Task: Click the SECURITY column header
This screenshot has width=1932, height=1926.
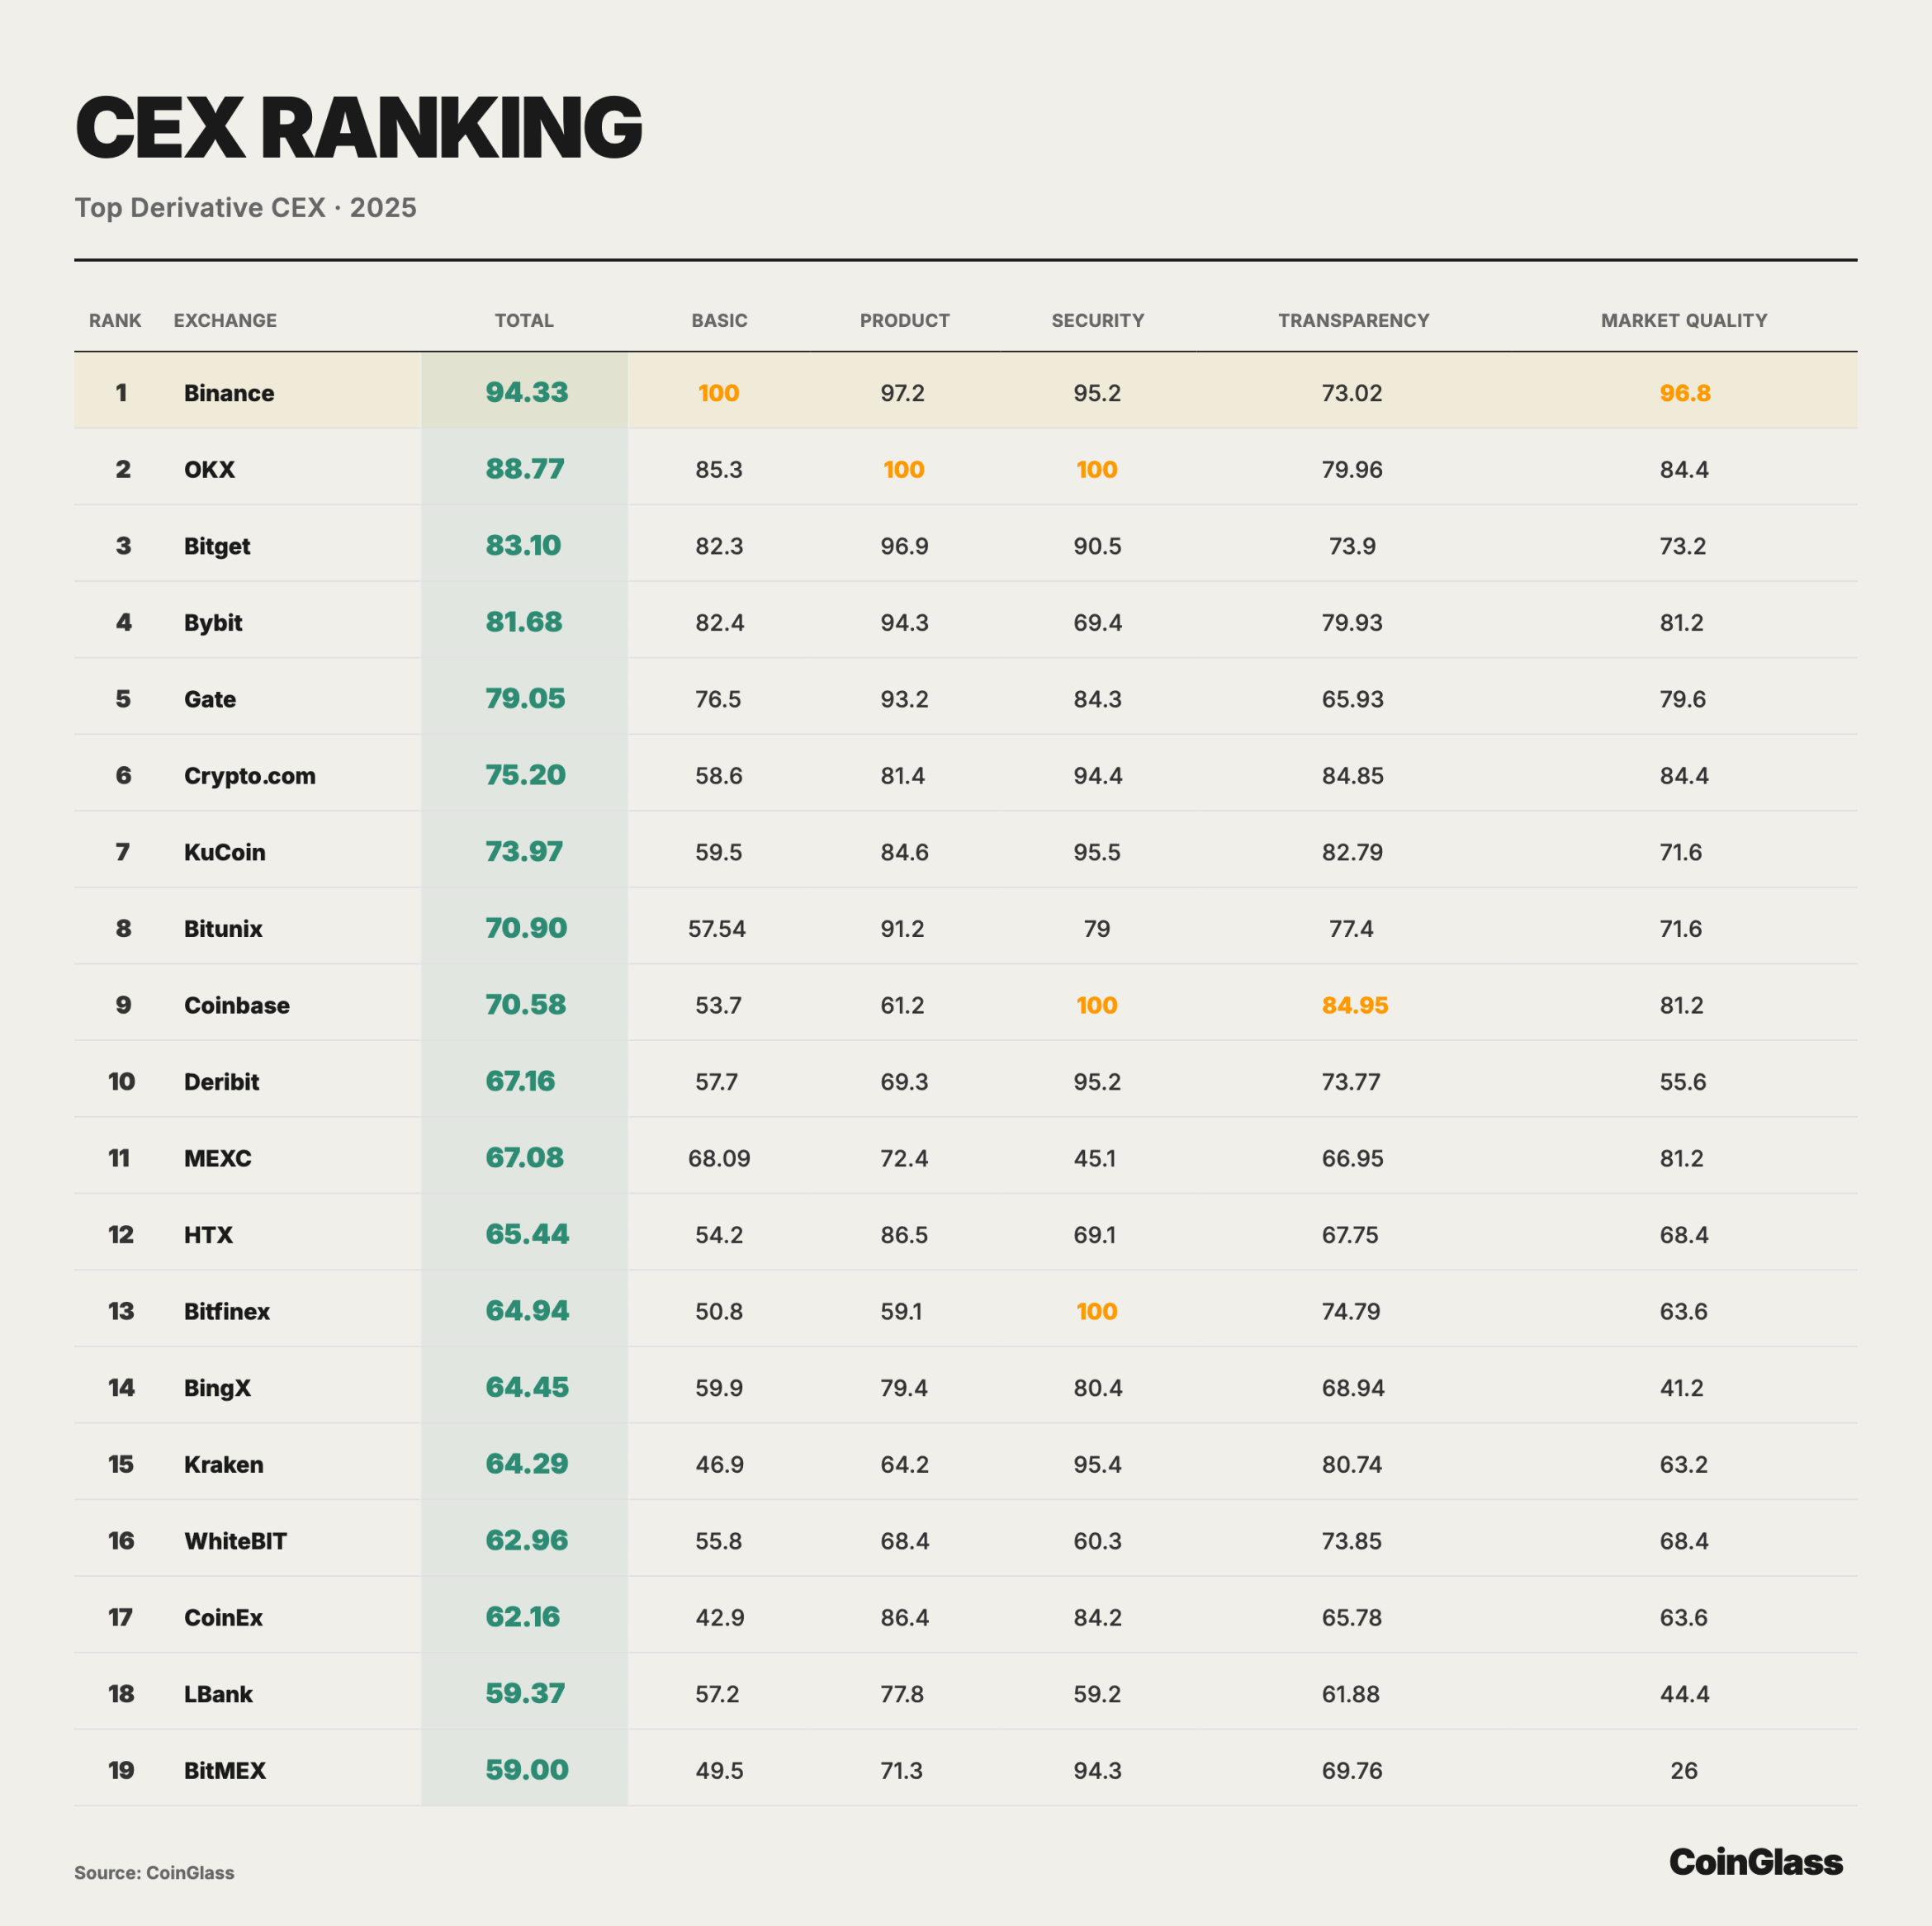Action: click(x=1097, y=320)
